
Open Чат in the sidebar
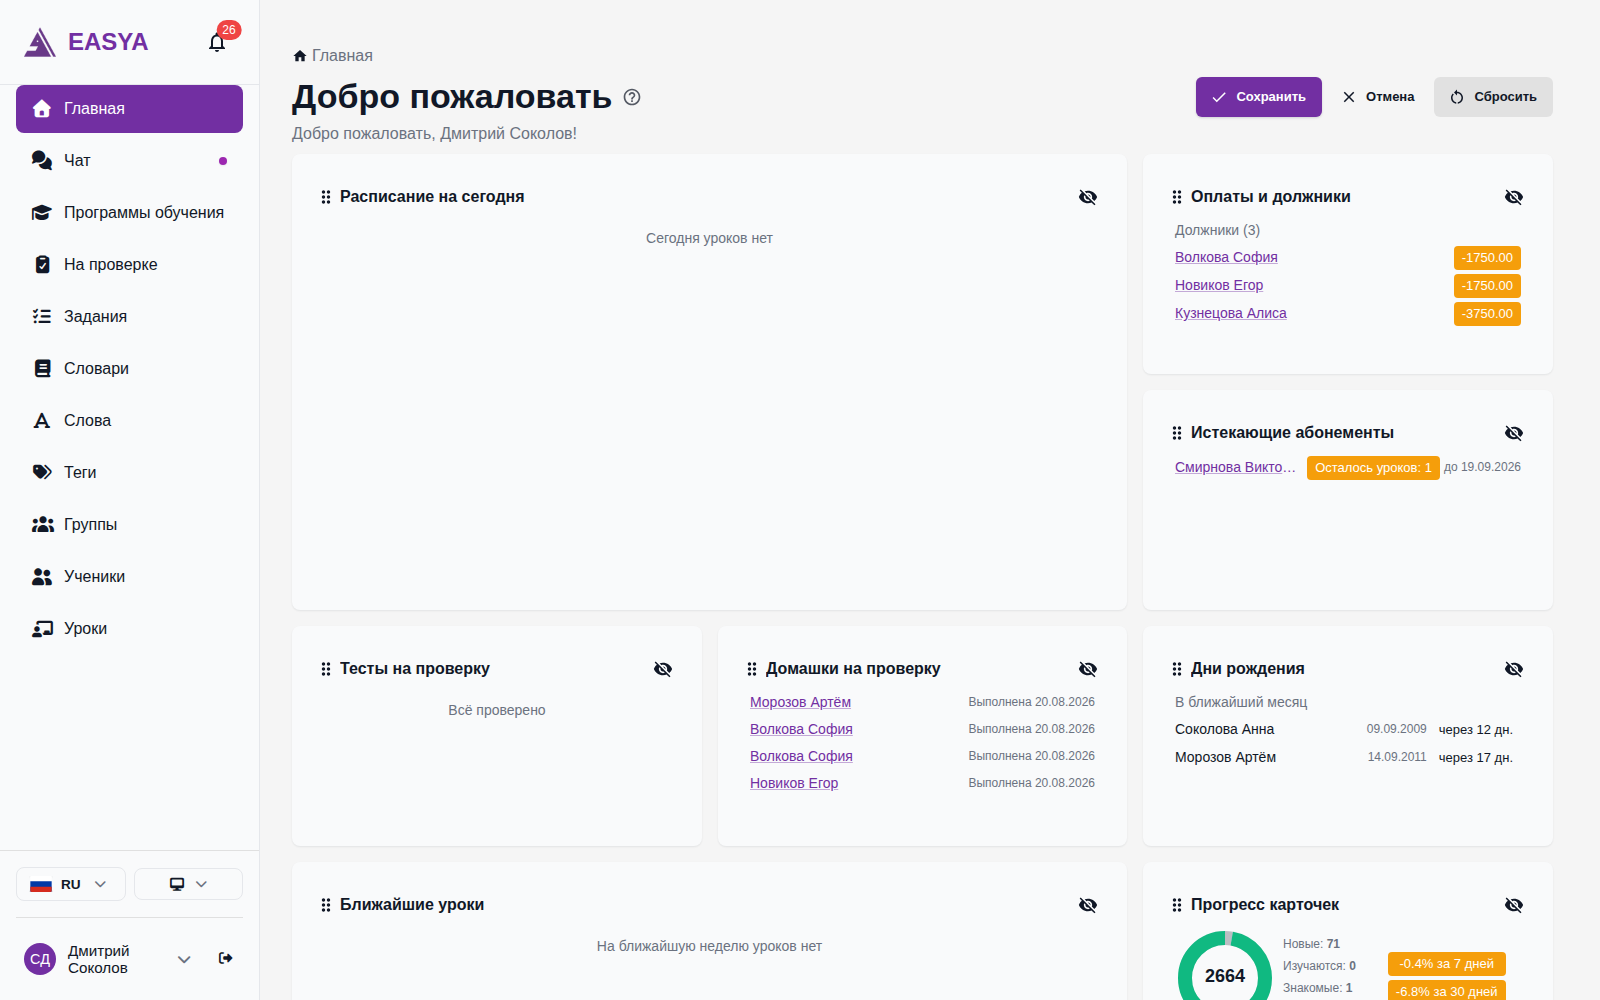pyautogui.click(x=129, y=161)
